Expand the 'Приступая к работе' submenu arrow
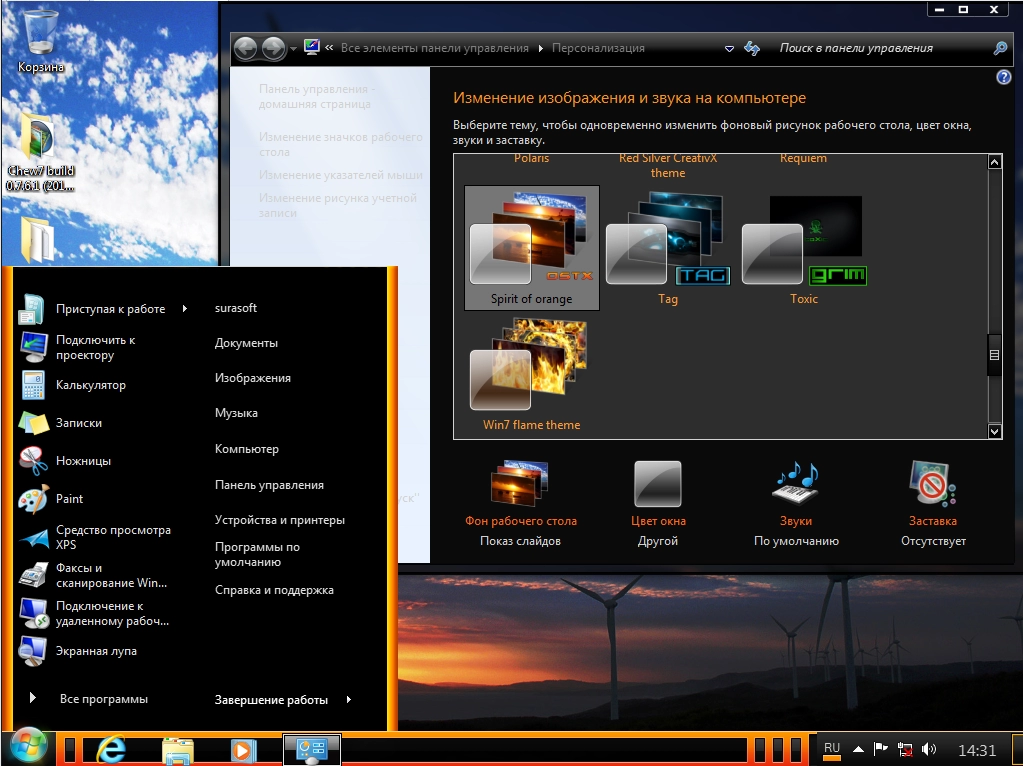This screenshot has width=1023, height=766. (185, 309)
